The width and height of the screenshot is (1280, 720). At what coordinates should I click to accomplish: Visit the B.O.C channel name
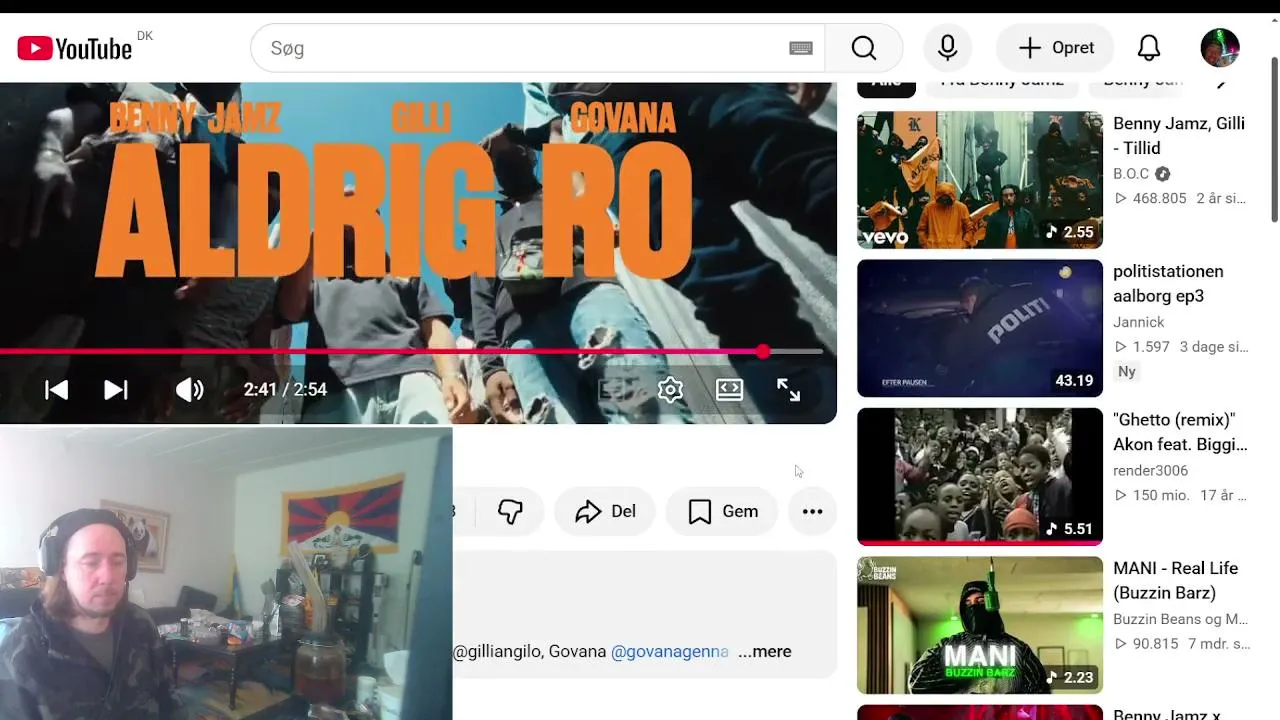(x=1131, y=174)
